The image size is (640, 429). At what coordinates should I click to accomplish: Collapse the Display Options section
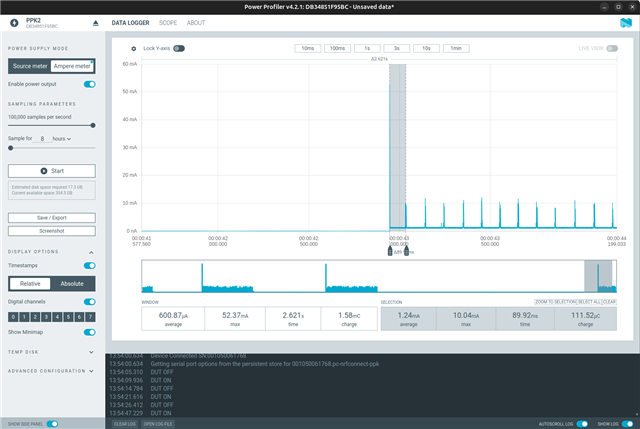coord(91,252)
